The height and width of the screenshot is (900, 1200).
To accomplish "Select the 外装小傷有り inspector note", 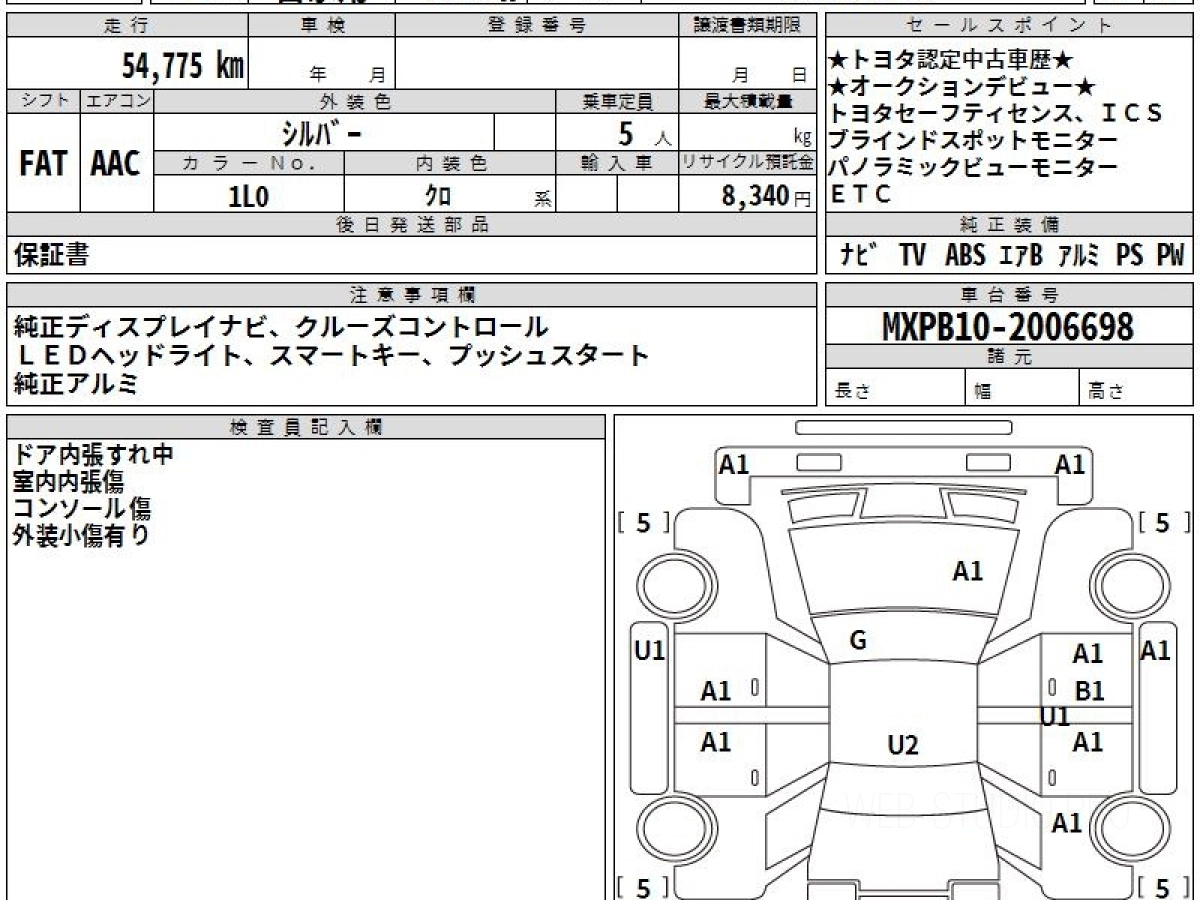I will tap(82, 535).
